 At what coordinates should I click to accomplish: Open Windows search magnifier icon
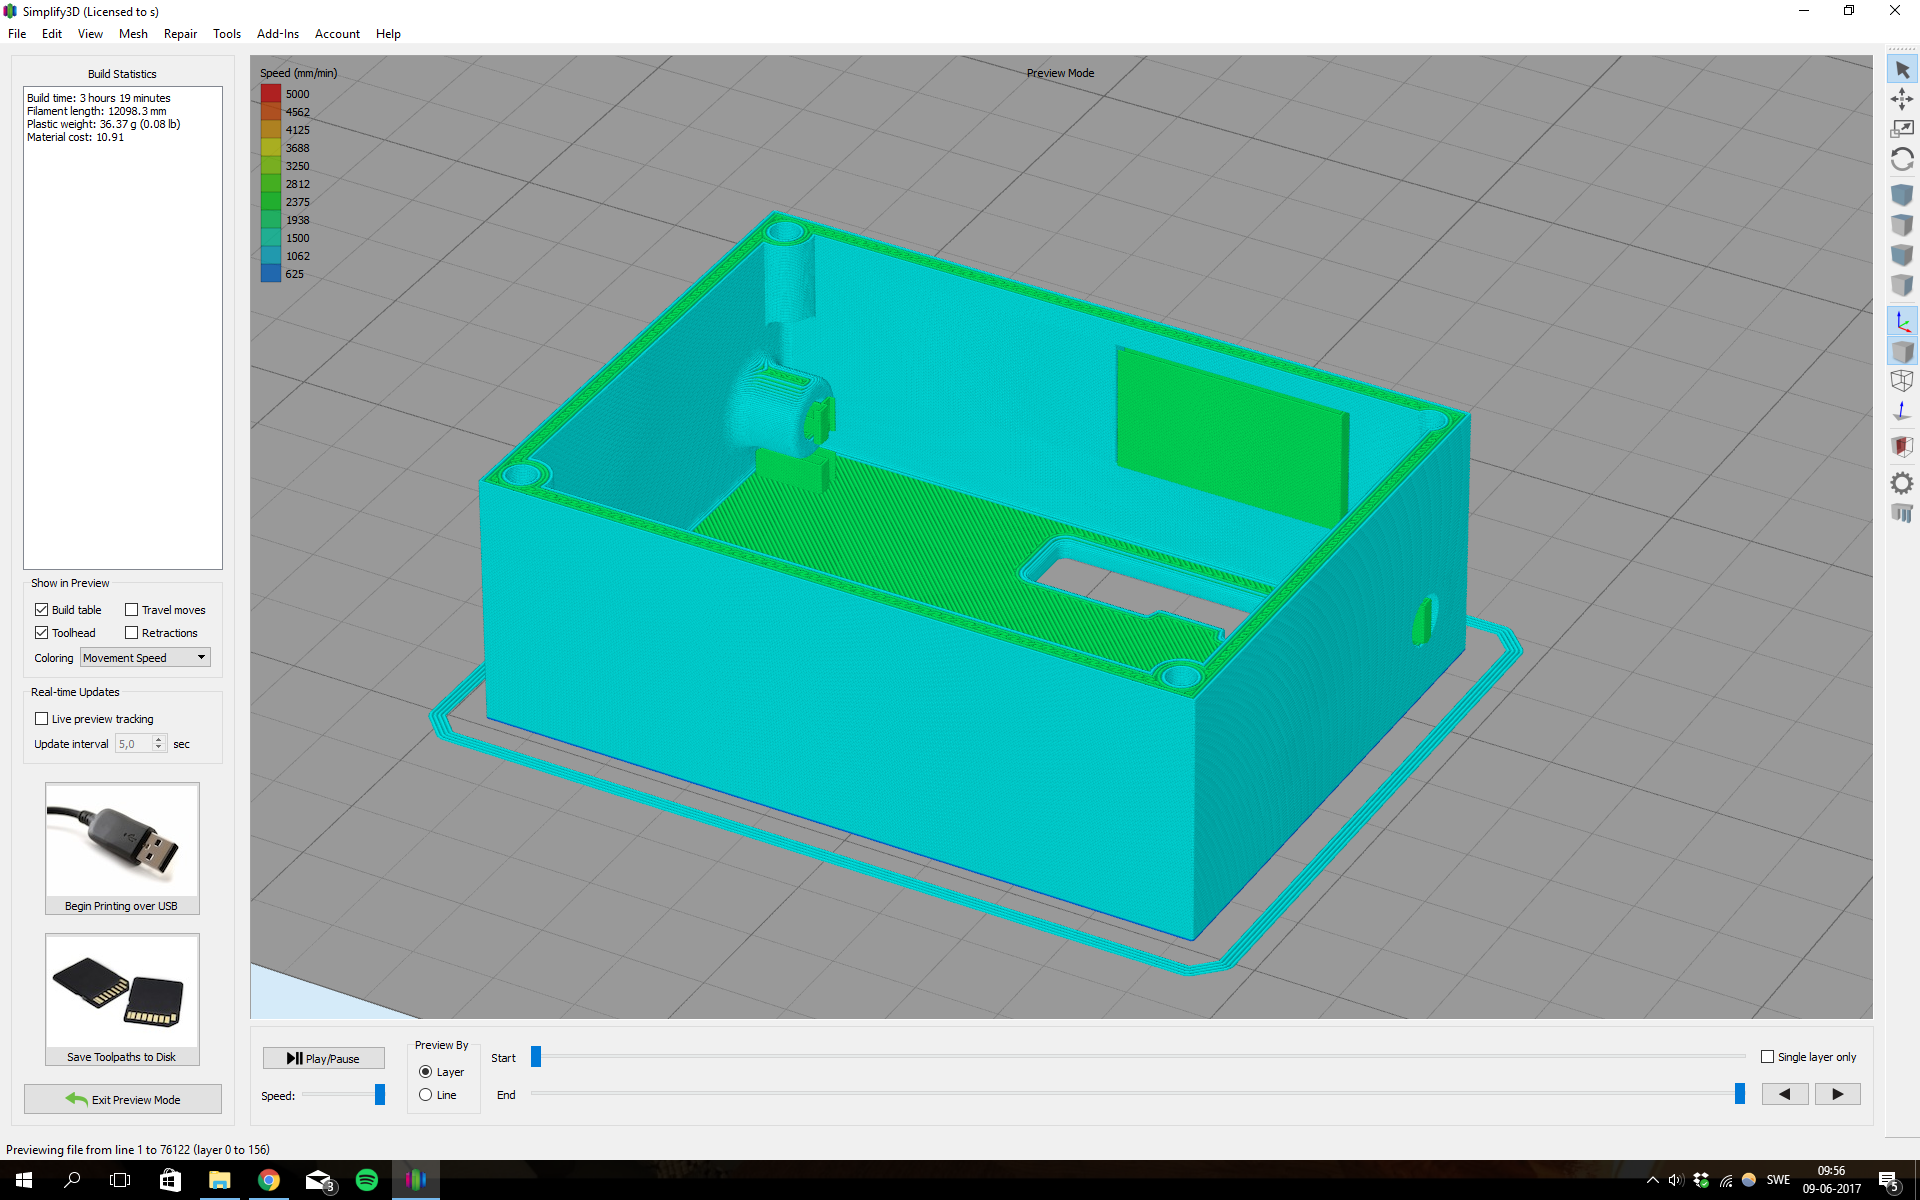tap(72, 1180)
